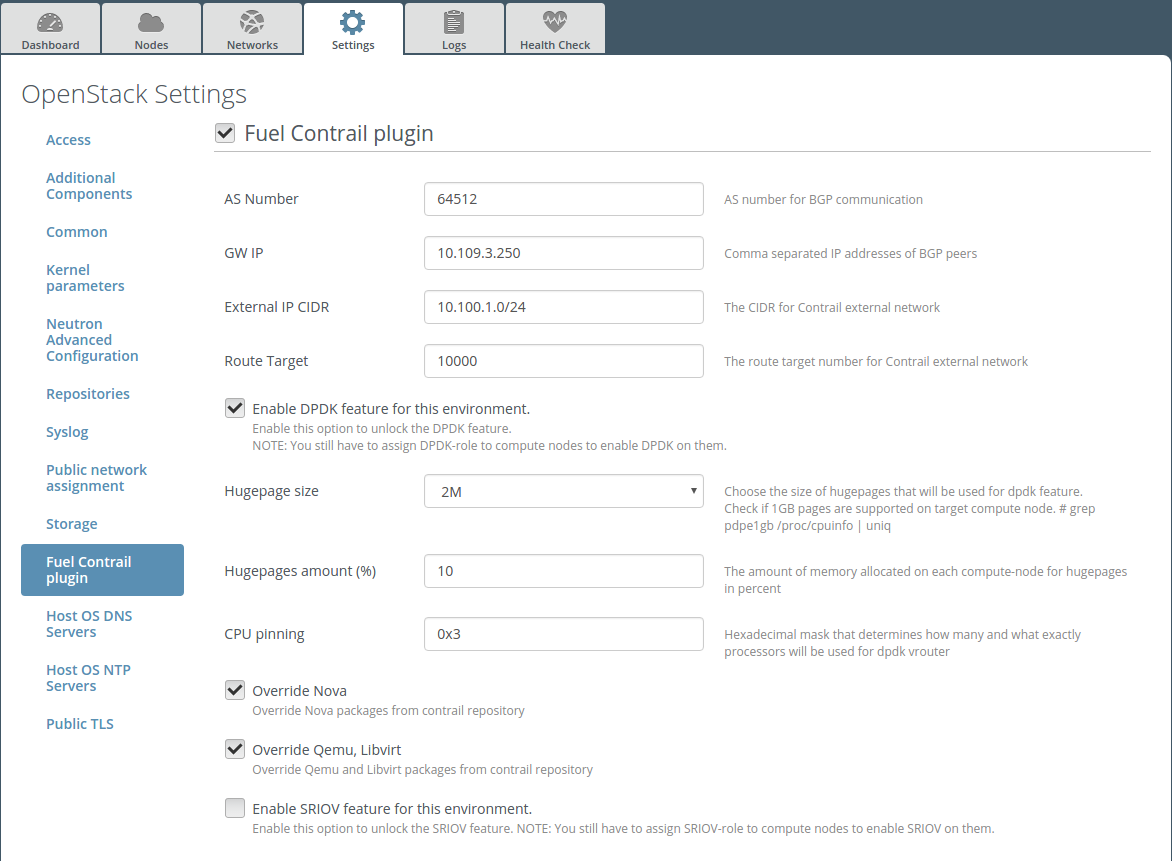Click 'Comma separated IP addresses of BGP peers' text

pos(850,253)
